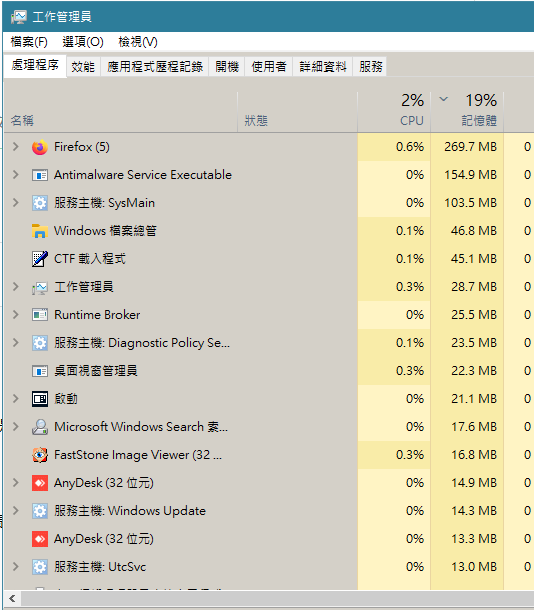Sort by the 狀態 column header
The image size is (534, 610).
(297, 112)
